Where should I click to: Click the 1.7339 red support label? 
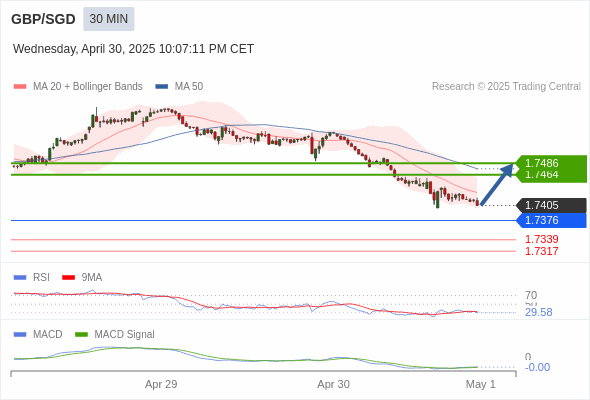point(541,239)
